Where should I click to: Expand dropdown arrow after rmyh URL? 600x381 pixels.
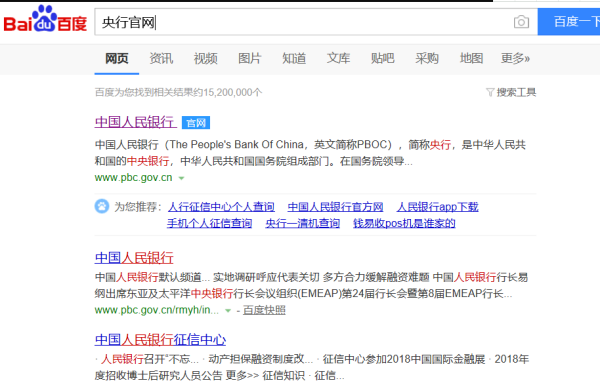click(x=228, y=311)
